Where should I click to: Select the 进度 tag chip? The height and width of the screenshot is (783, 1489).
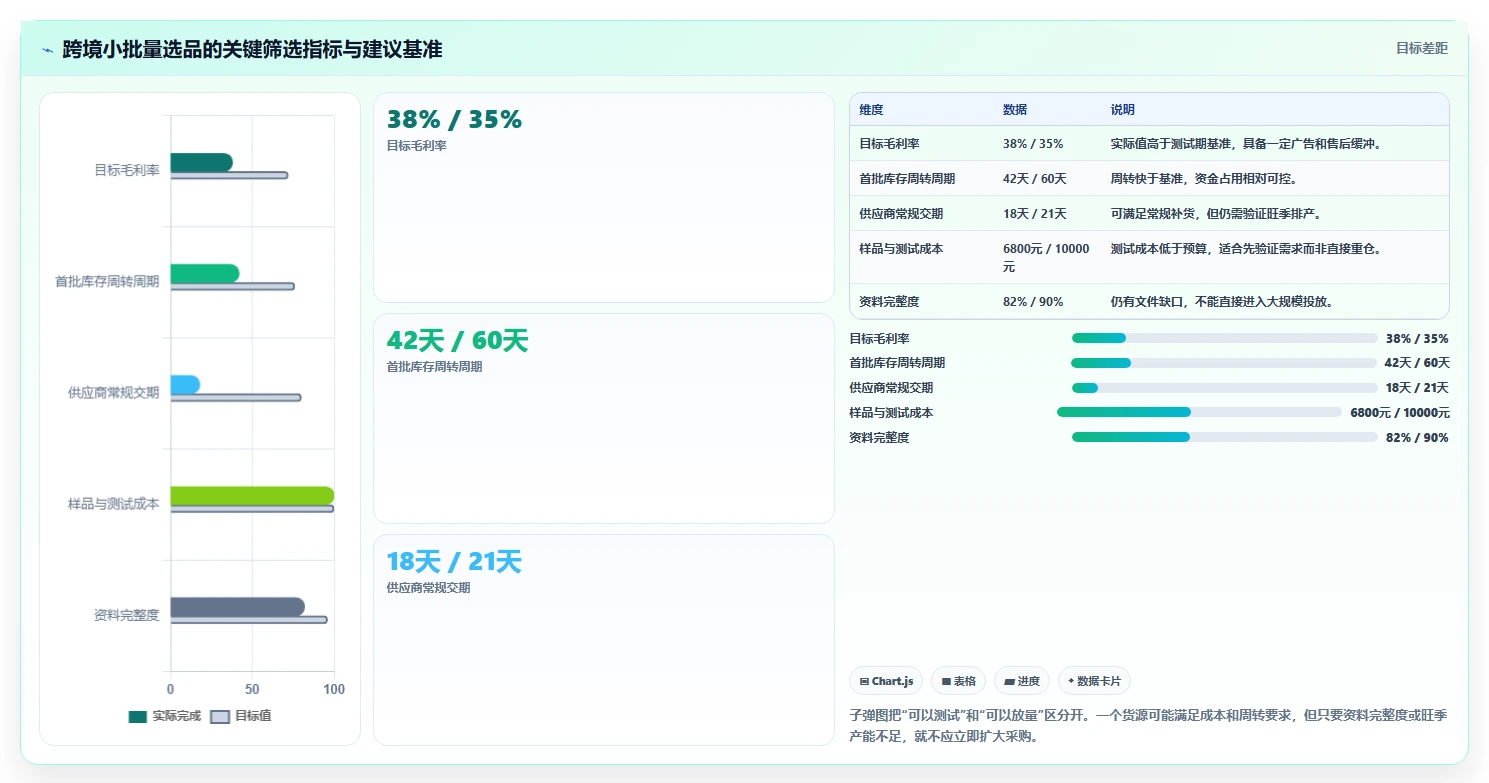pyautogui.click(x=1022, y=681)
